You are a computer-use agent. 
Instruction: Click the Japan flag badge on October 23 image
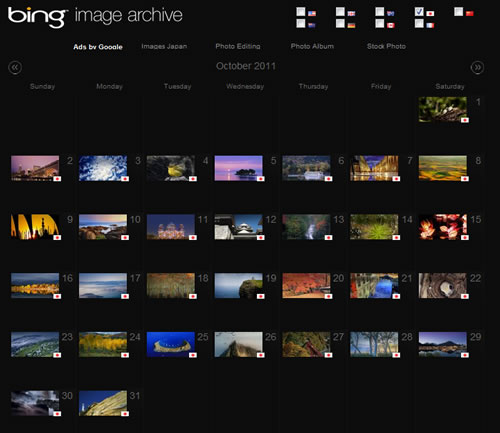[x=57, y=355]
